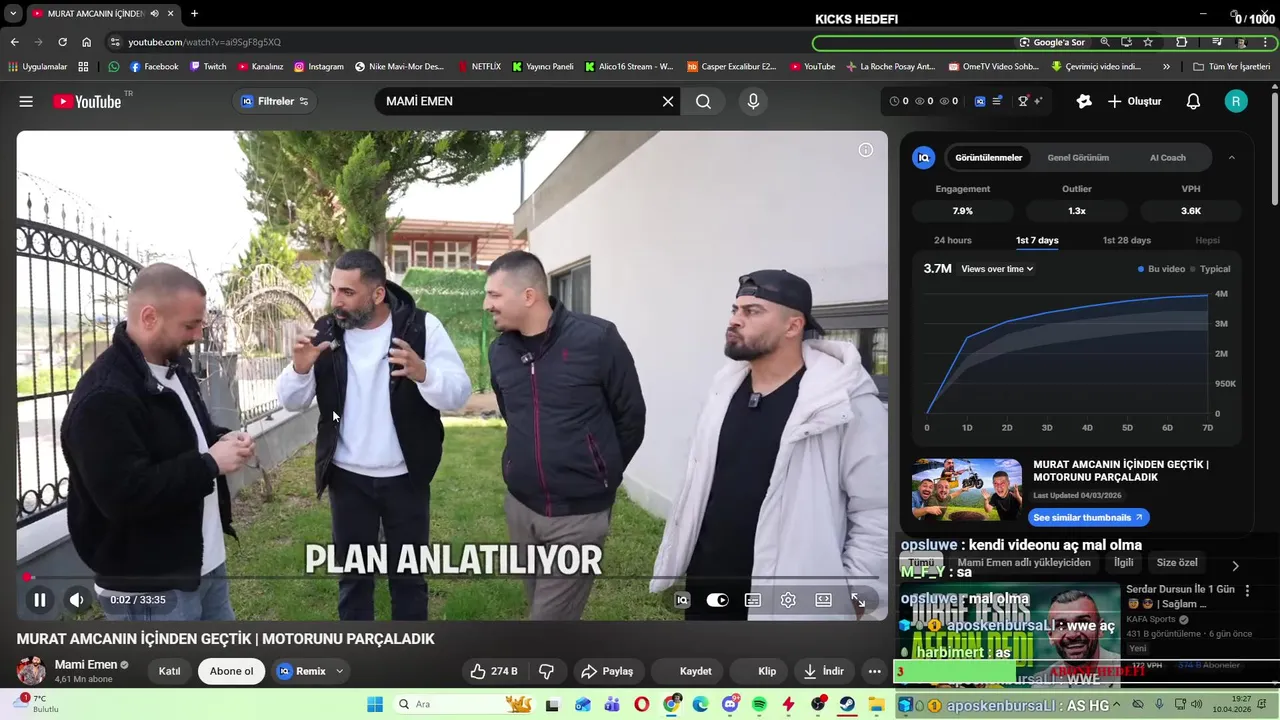This screenshot has width=1280, height=720.
Task: Open YouTube notifications bell
Action: 1193,101
